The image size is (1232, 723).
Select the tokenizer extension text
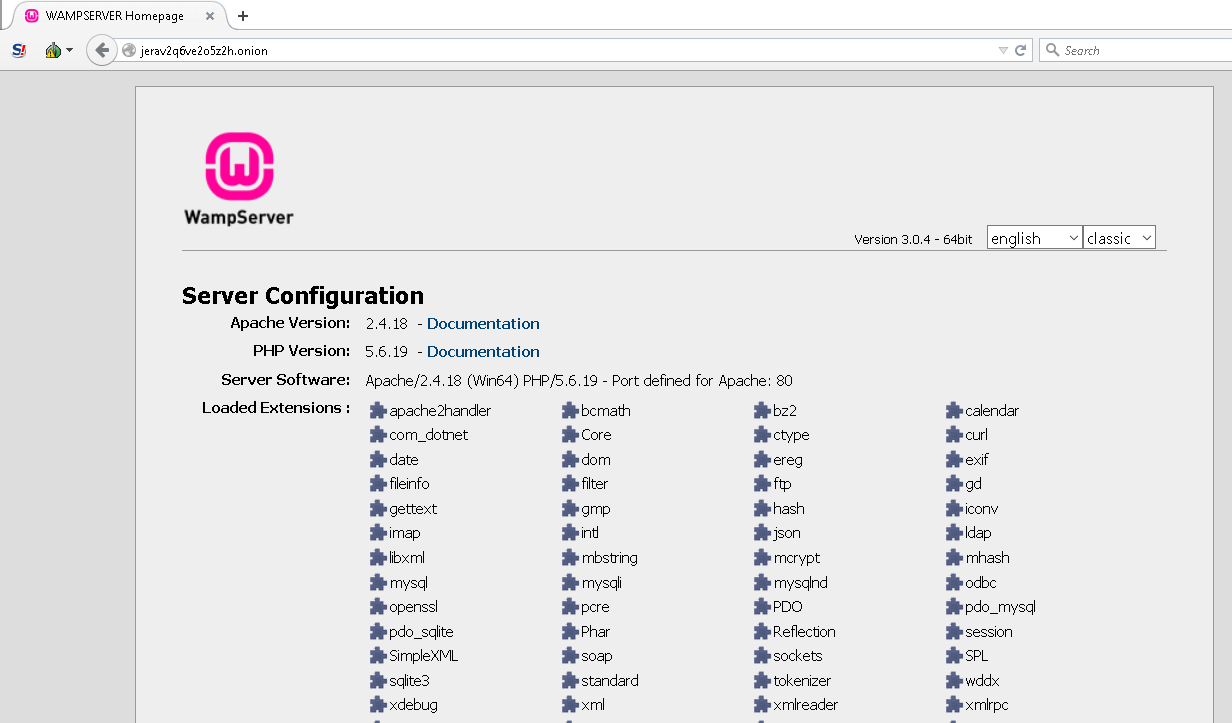point(802,681)
